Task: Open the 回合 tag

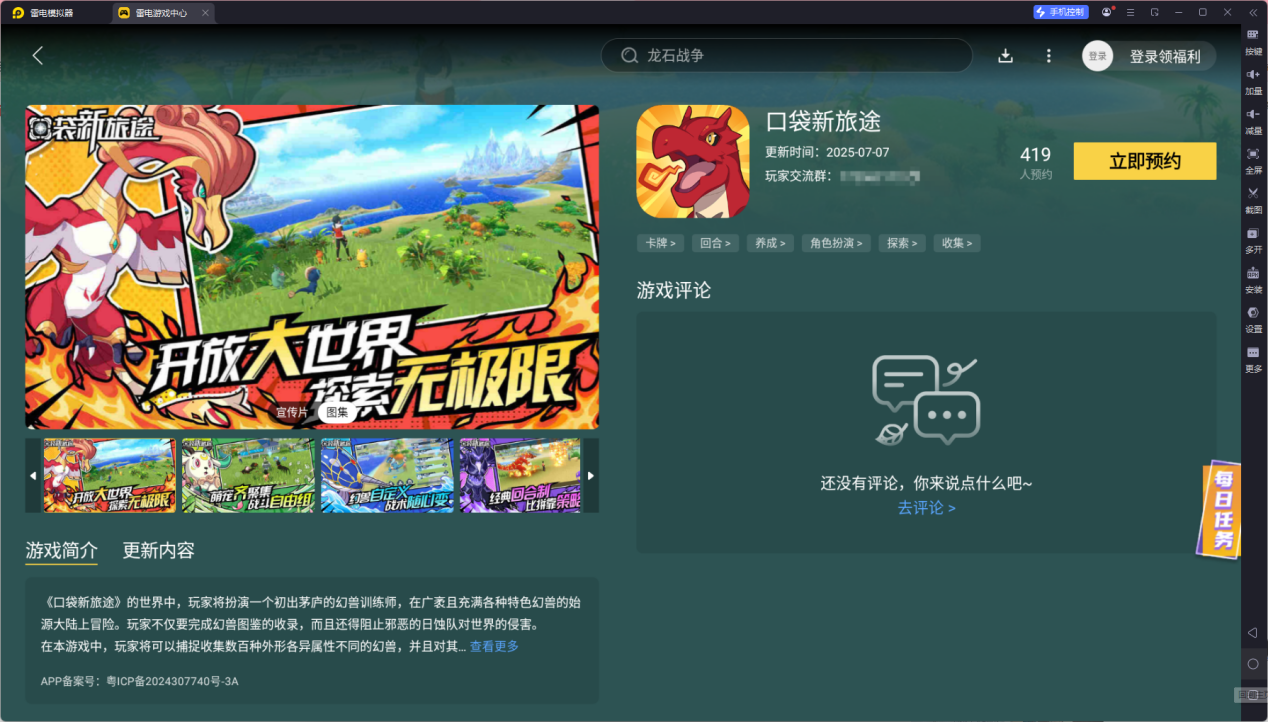Action: 715,243
